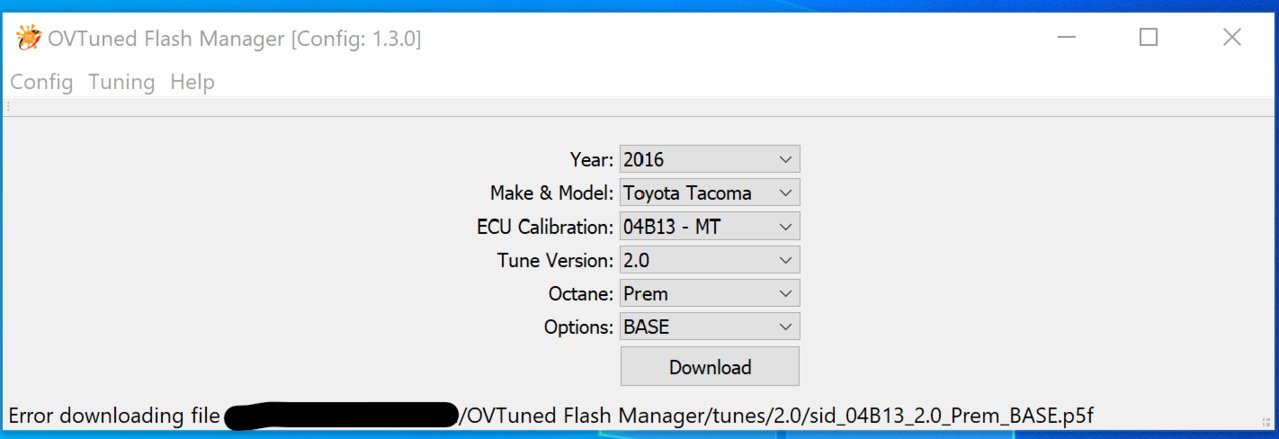Viewport: 1279px width, 439px height.
Task: Select the 2016 year value field
Action: (710, 159)
